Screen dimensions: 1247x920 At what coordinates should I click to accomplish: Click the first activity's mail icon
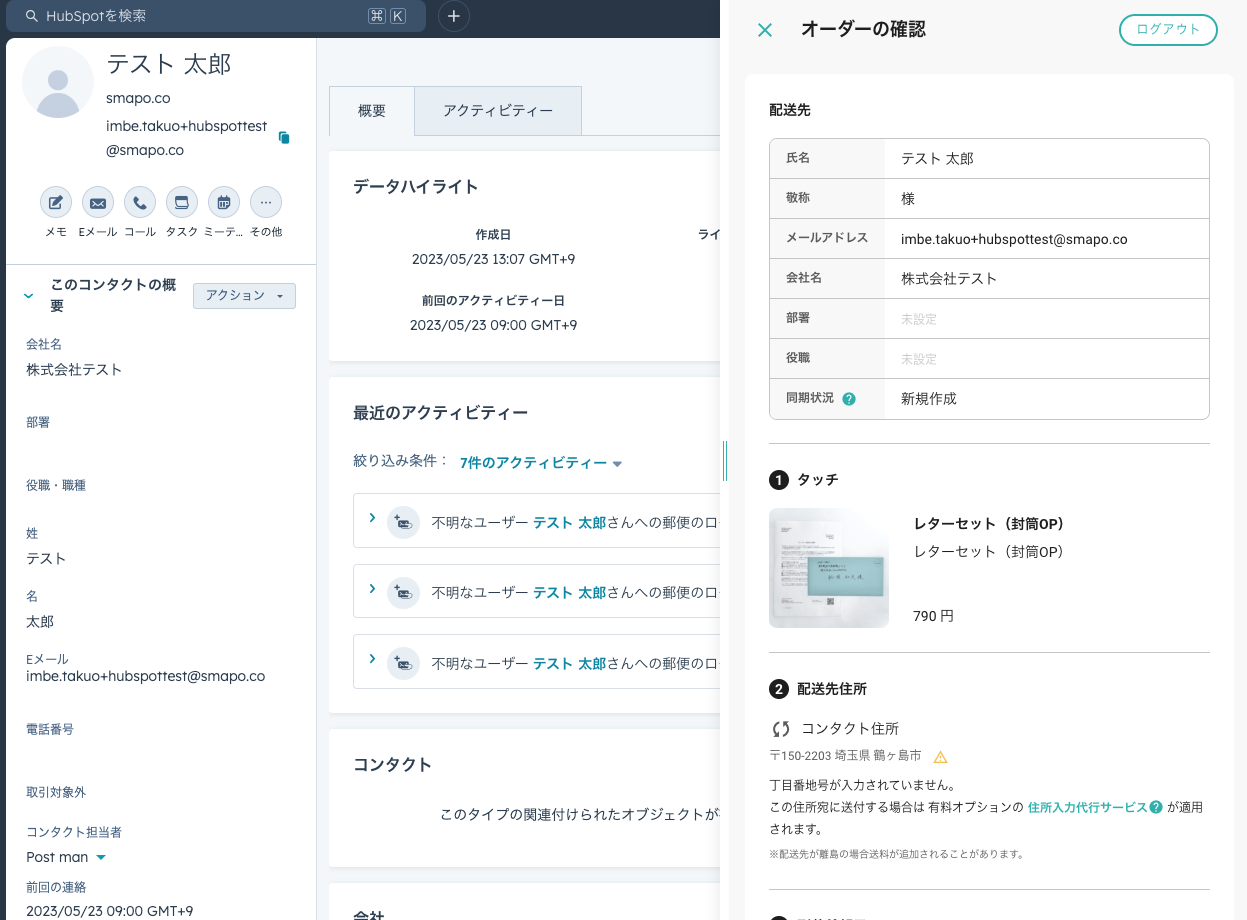403,522
